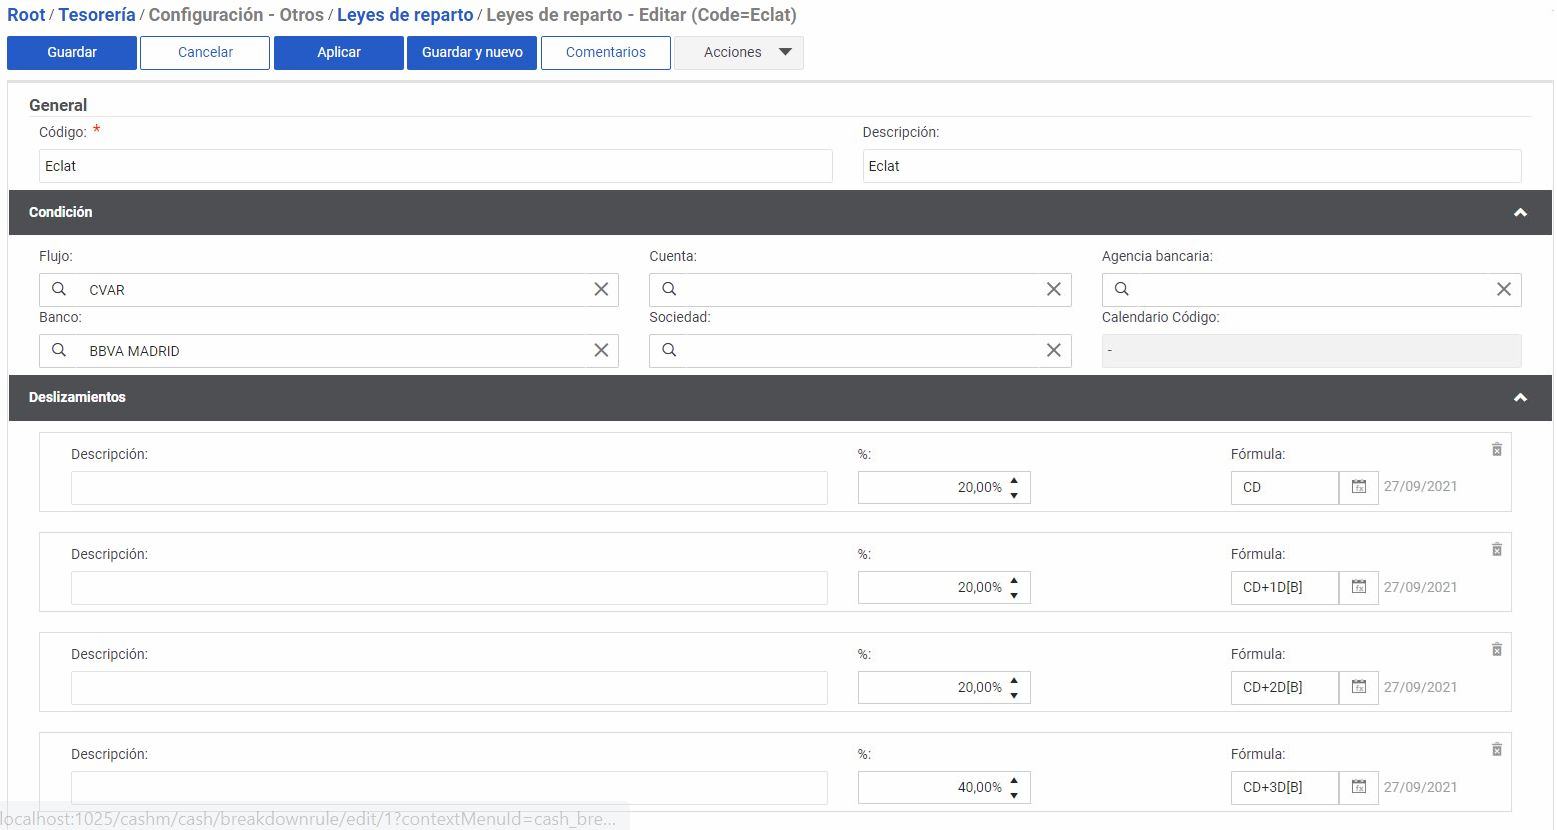
Task: Open formula editor for the CD formula
Action: pyautogui.click(x=1358, y=487)
